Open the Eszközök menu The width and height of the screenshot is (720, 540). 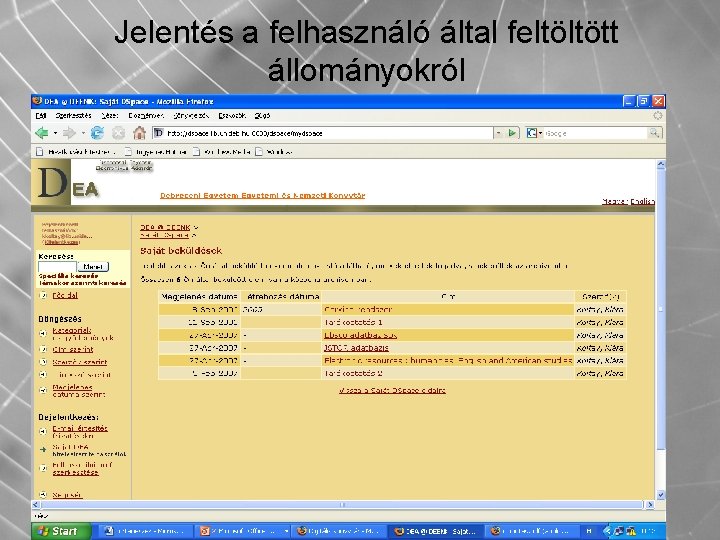pyautogui.click(x=232, y=116)
